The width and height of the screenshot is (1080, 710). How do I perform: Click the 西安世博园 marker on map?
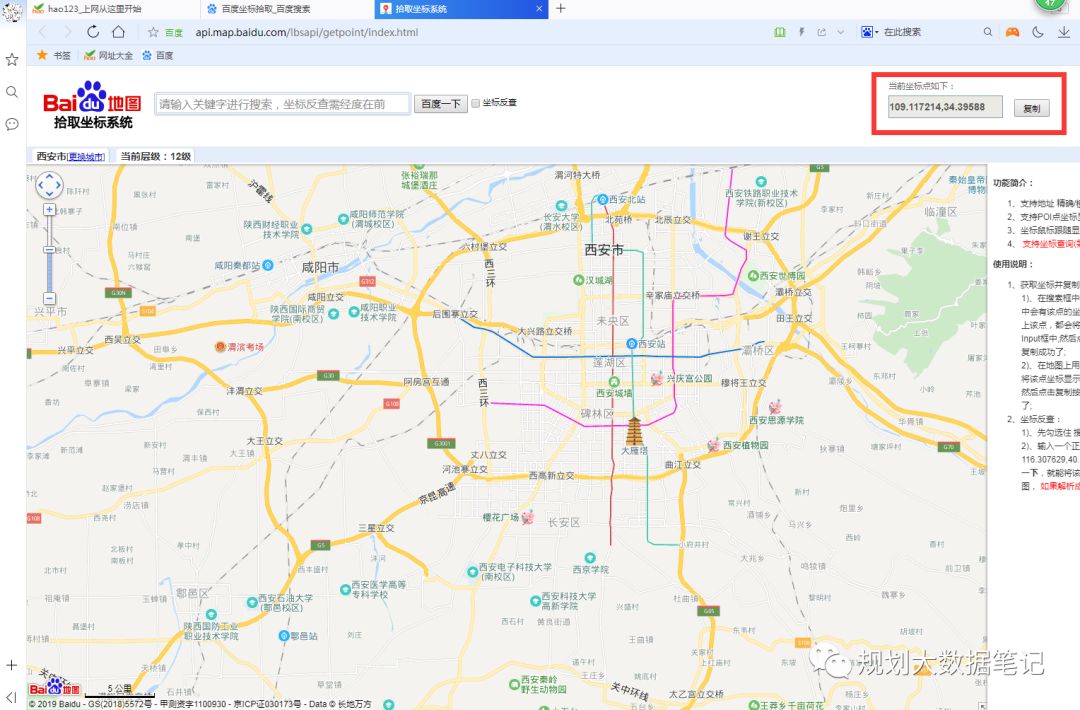(x=753, y=275)
